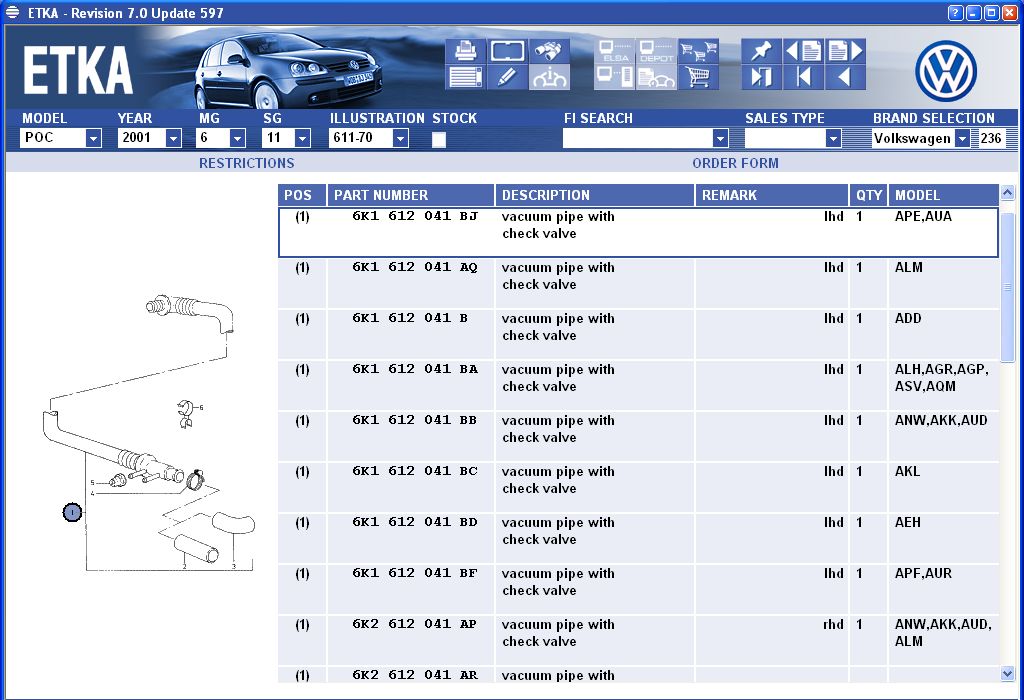This screenshot has height=700, width=1024.
Task: Go to the next page document icon
Action: (x=845, y=50)
